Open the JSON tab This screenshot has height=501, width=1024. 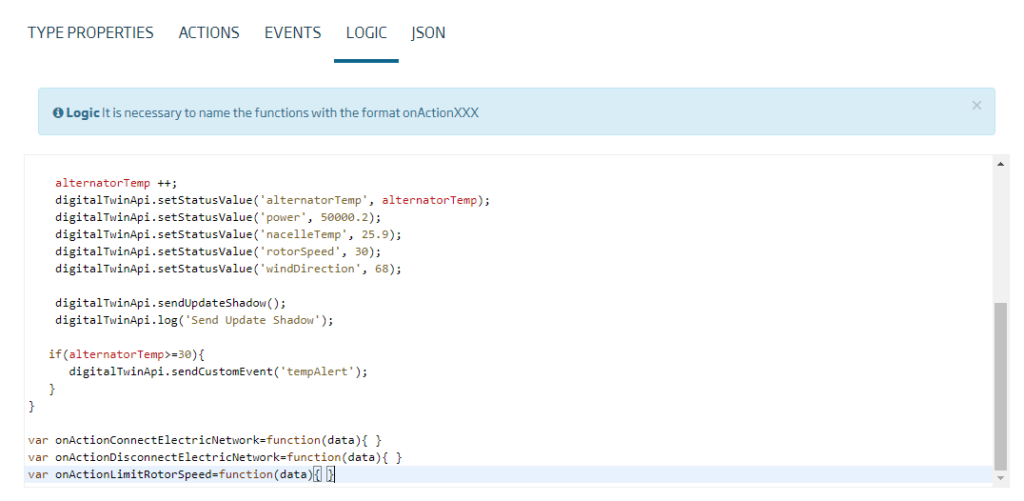tap(428, 33)
